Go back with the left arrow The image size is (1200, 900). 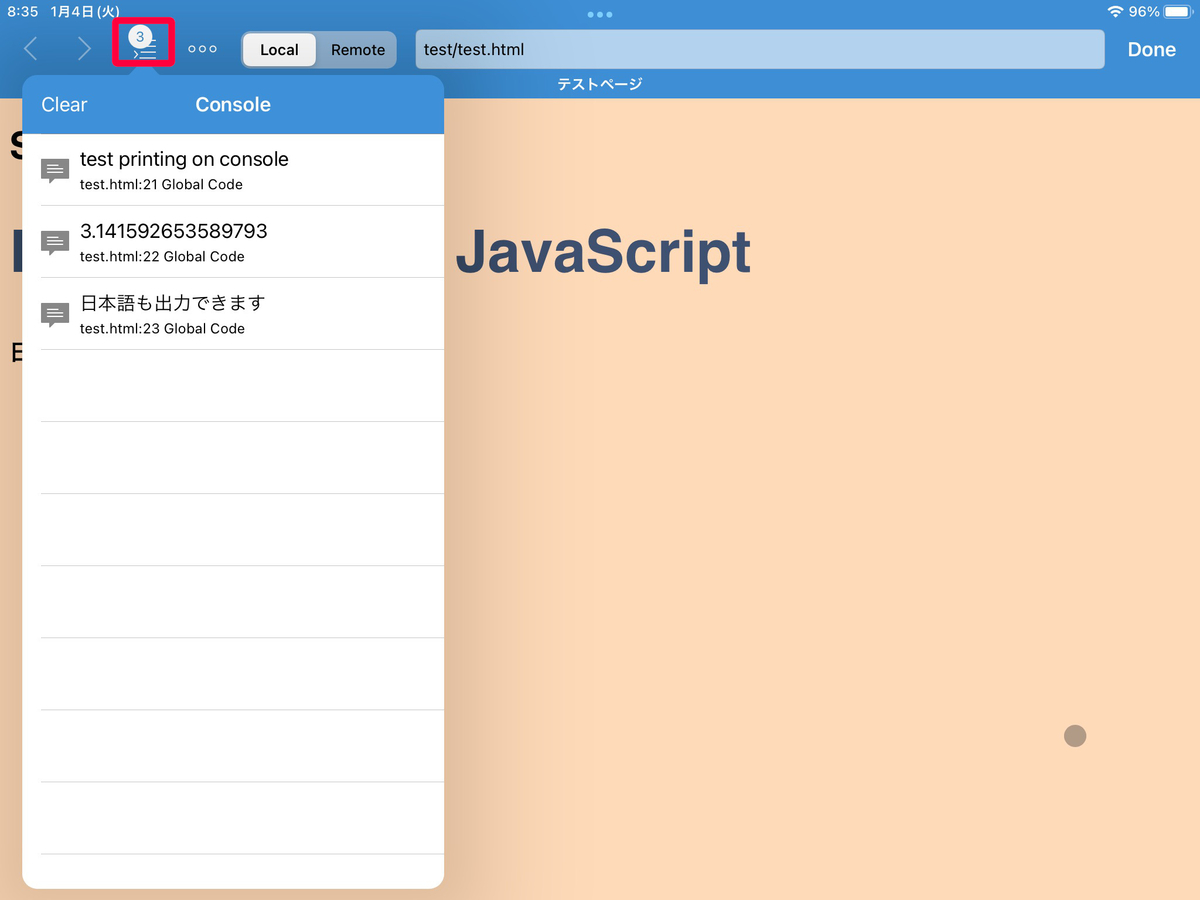tap(30, 48)
